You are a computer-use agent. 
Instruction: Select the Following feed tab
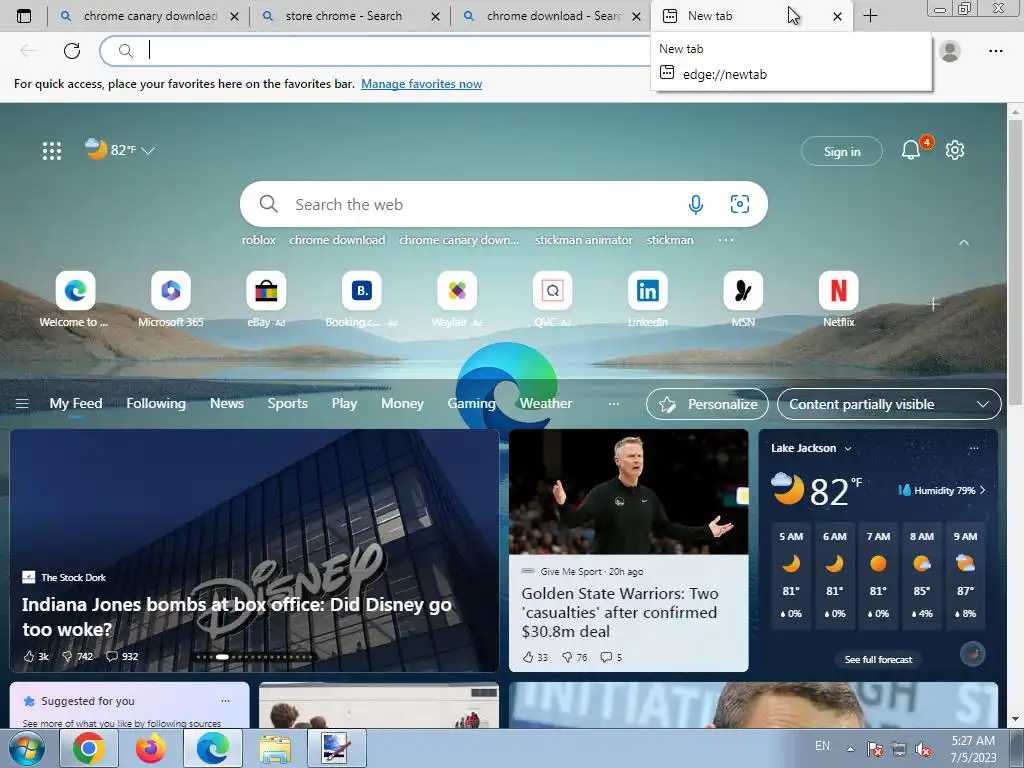(156, 404)
